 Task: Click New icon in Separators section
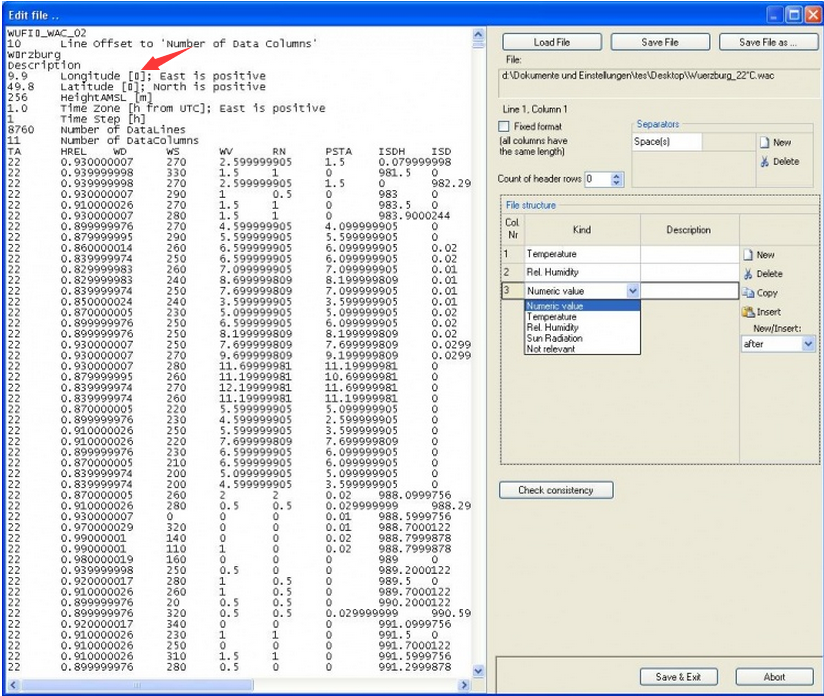(765, 143)
